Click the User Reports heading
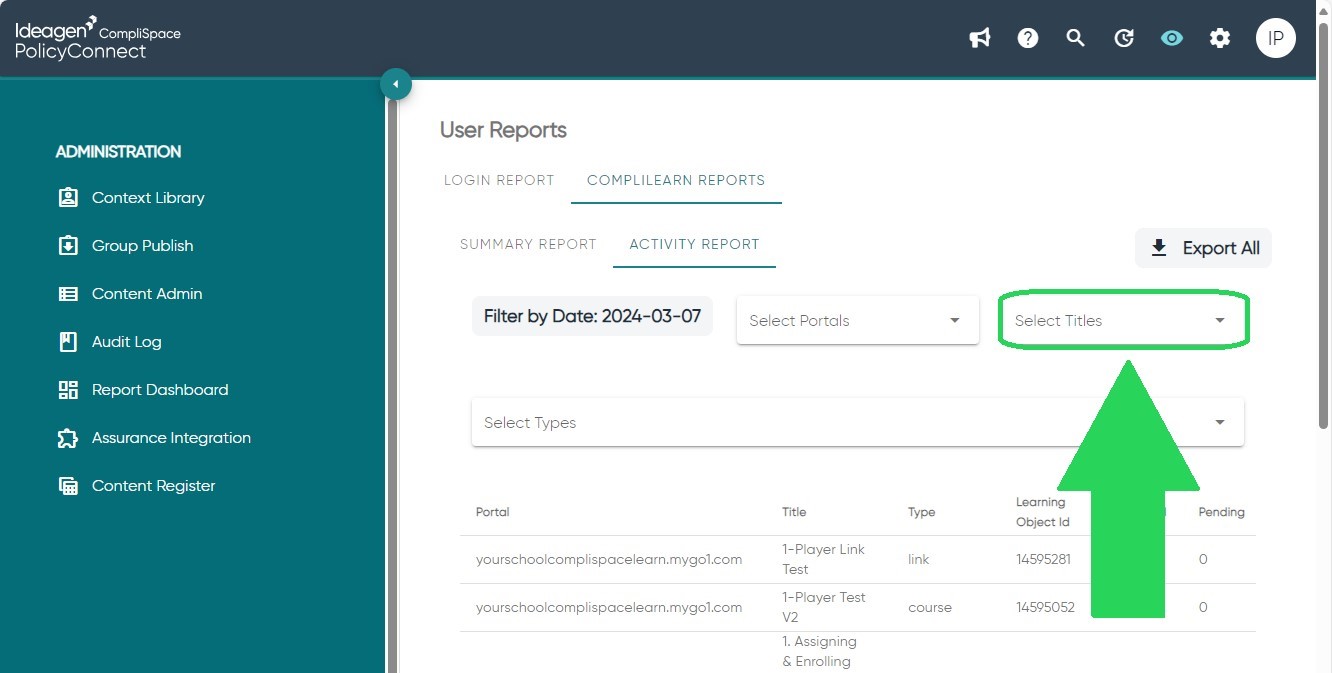This screenshot has width=1332, height=673. (503, 130)
